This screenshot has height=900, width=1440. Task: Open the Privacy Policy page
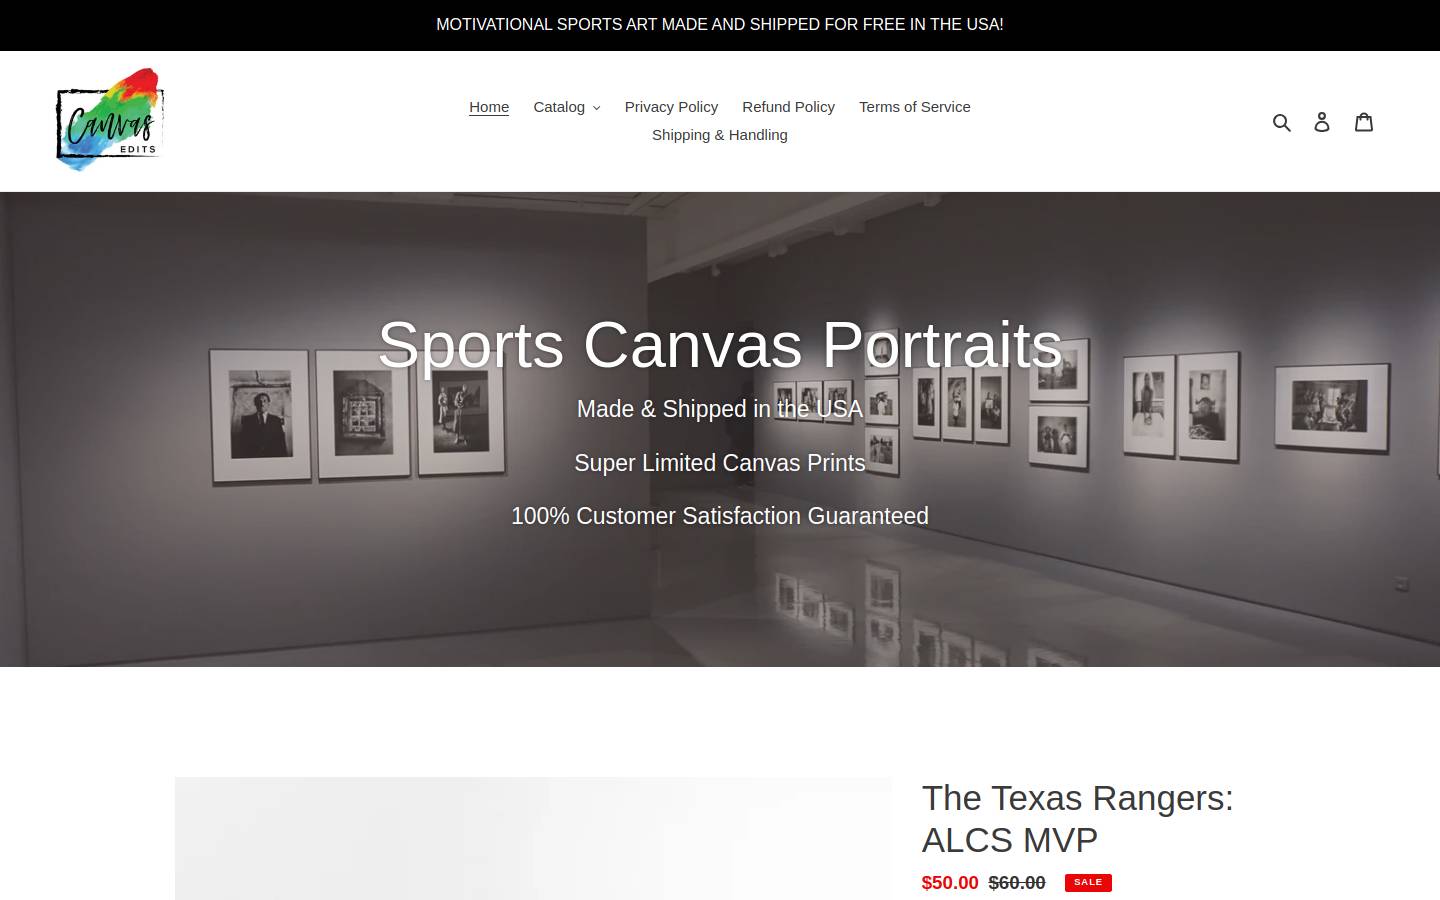click(x=671, y=107)
